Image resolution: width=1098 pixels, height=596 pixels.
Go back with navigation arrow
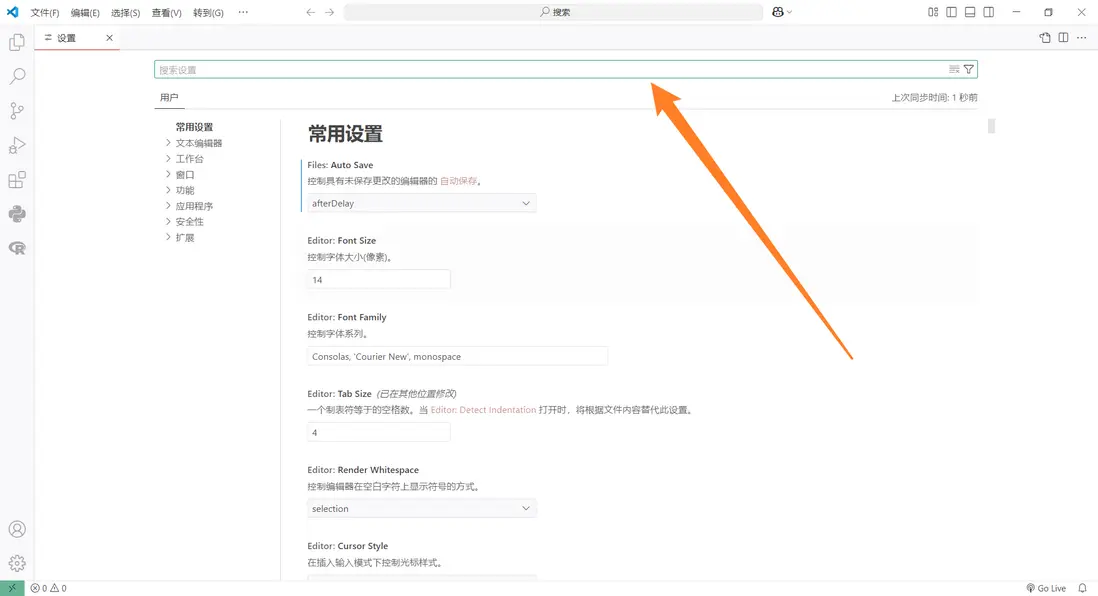tap(310, 12)
